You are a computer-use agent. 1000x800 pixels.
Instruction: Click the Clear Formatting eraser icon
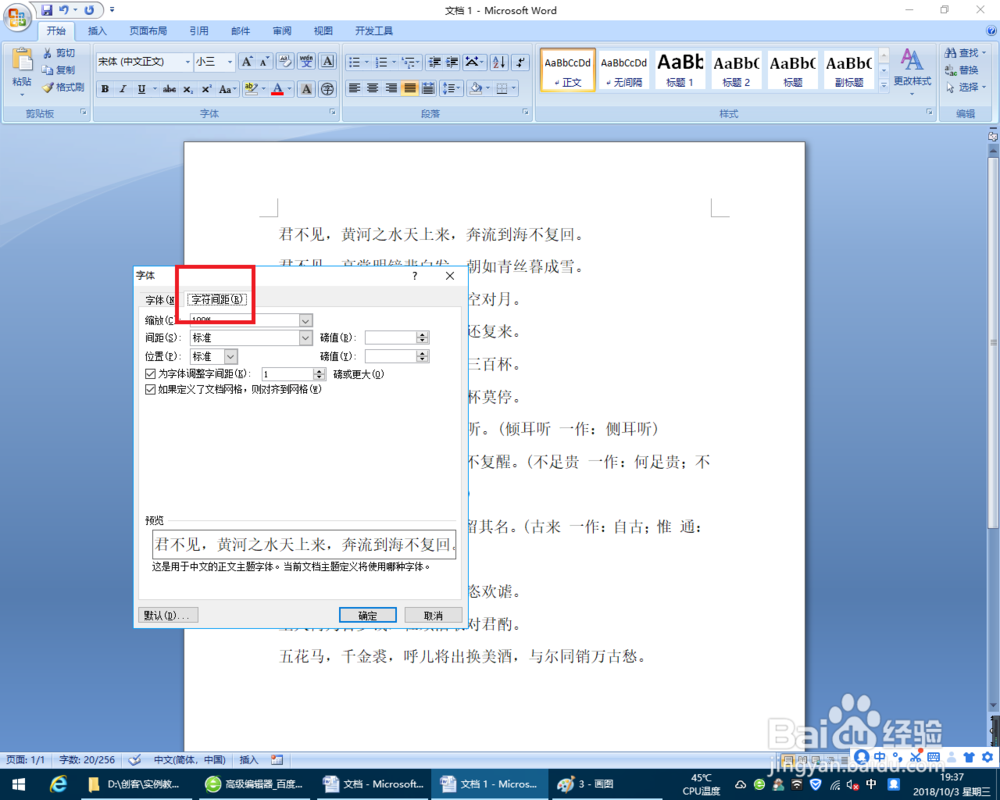[286, 62]
